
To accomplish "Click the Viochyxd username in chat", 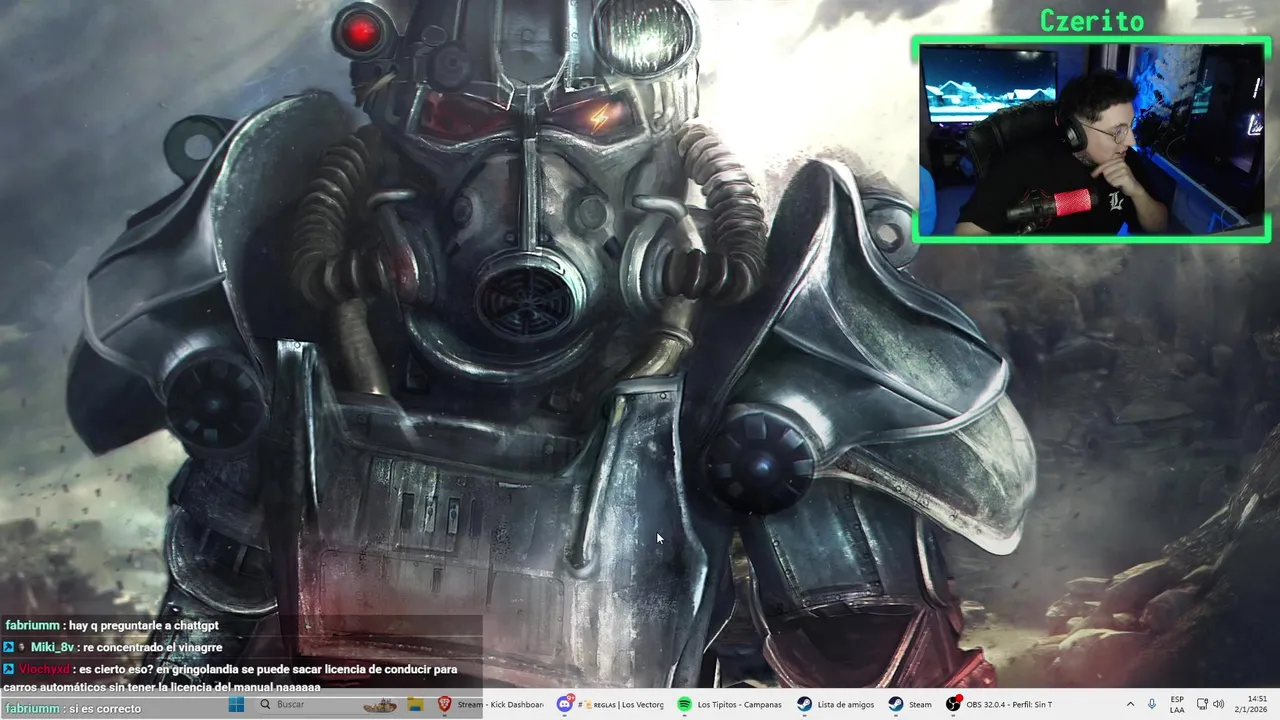I will 45,669.
